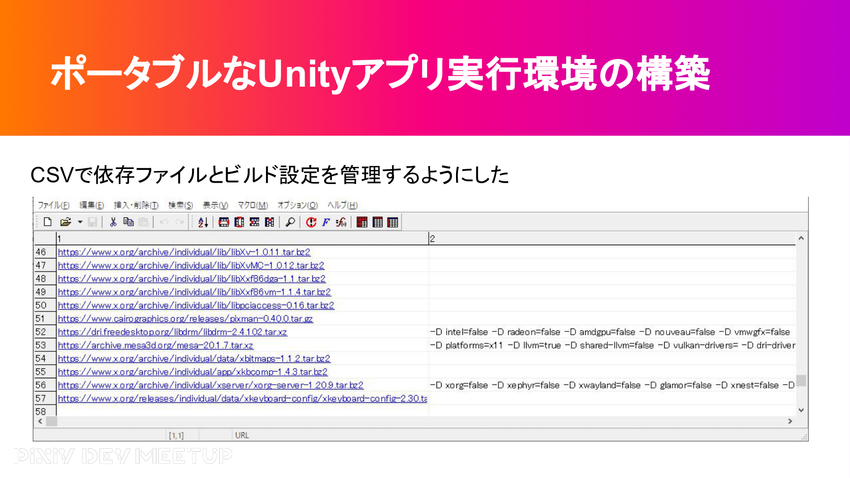Click the pixman-0.40.0.tar.gz link
This screenshot has width=850, height=478.
(185, 318)
